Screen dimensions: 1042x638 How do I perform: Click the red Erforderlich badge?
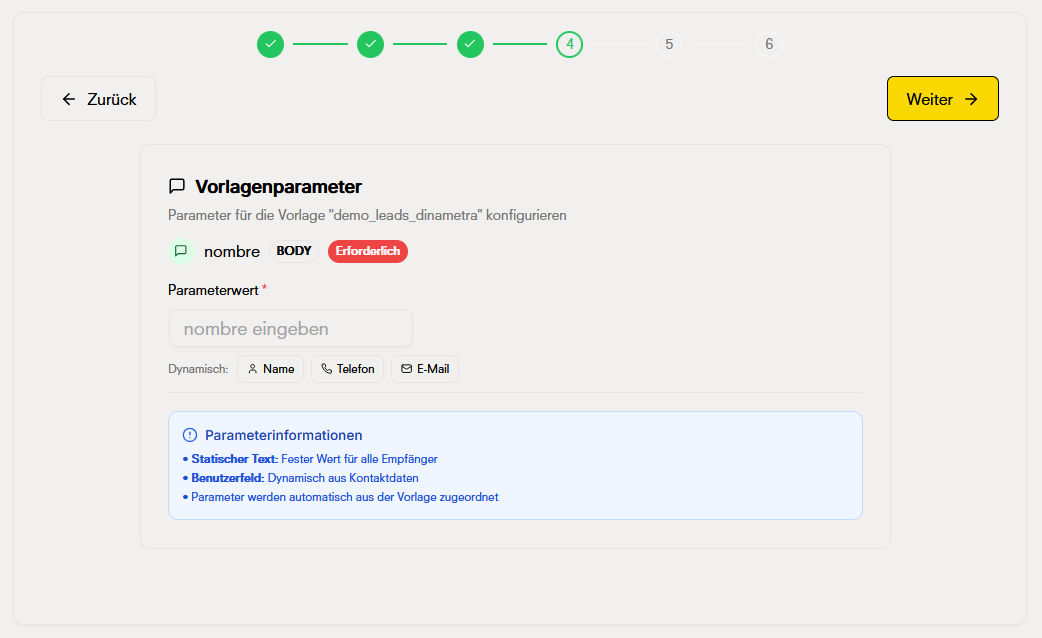click(x=367, y=251)
